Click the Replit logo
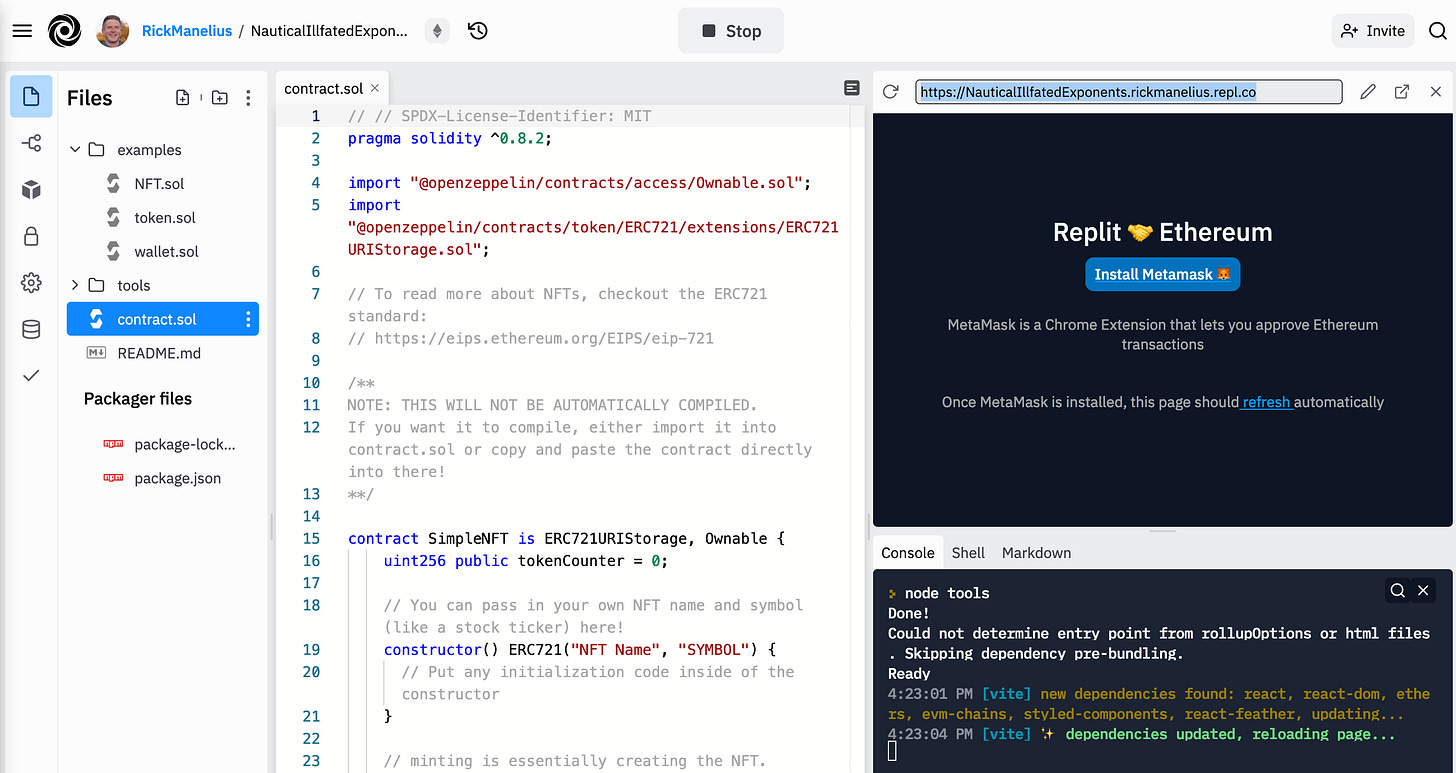1456x773 pixels. [x=65, y=31]
